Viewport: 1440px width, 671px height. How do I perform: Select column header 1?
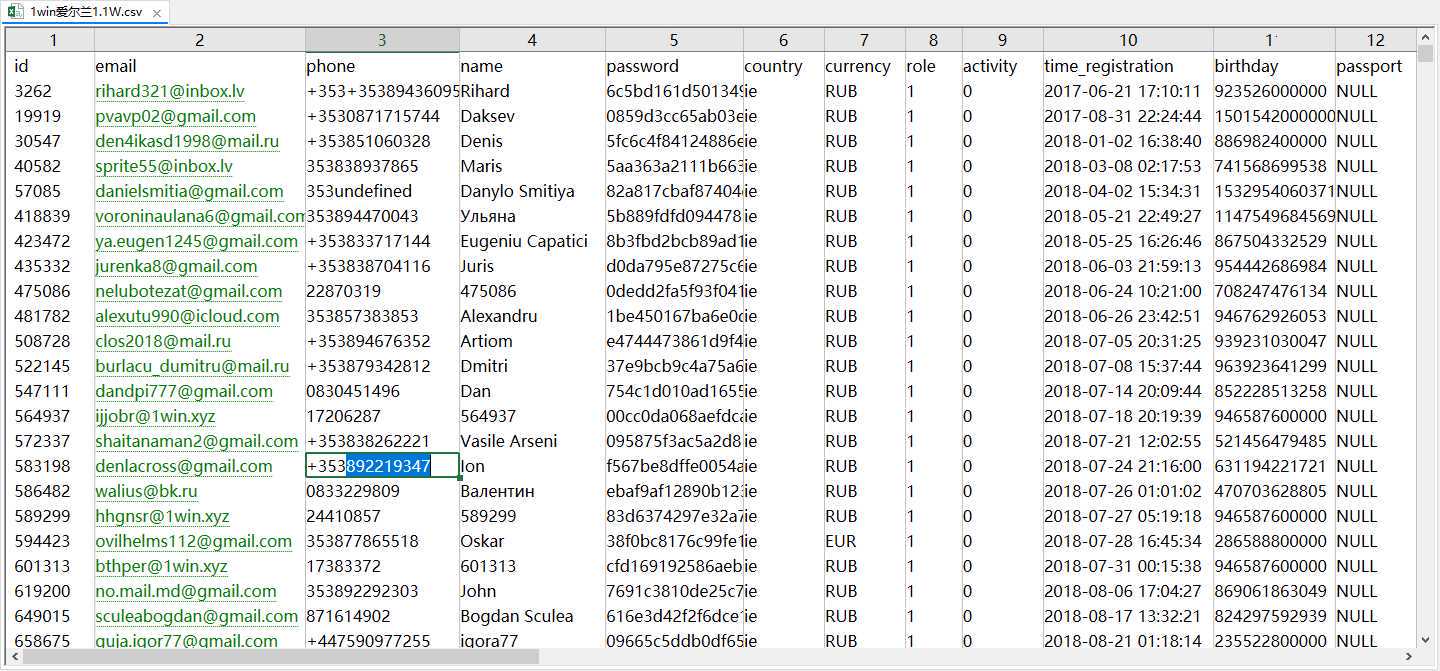(x=52, y=40)
